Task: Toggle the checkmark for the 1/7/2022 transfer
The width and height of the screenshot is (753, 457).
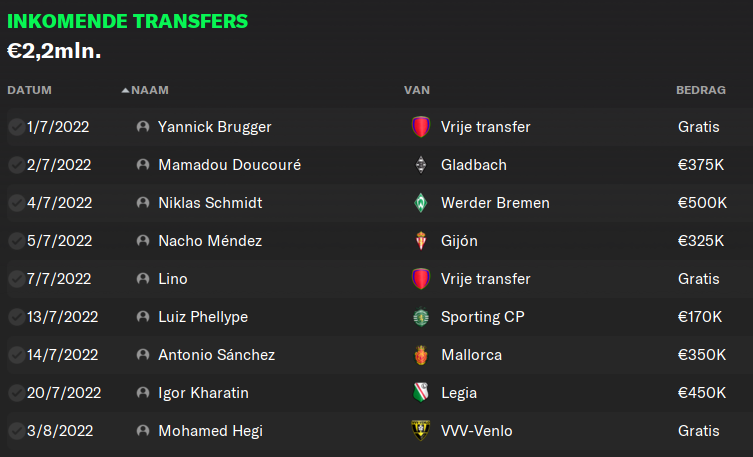Action: point(16,127)
